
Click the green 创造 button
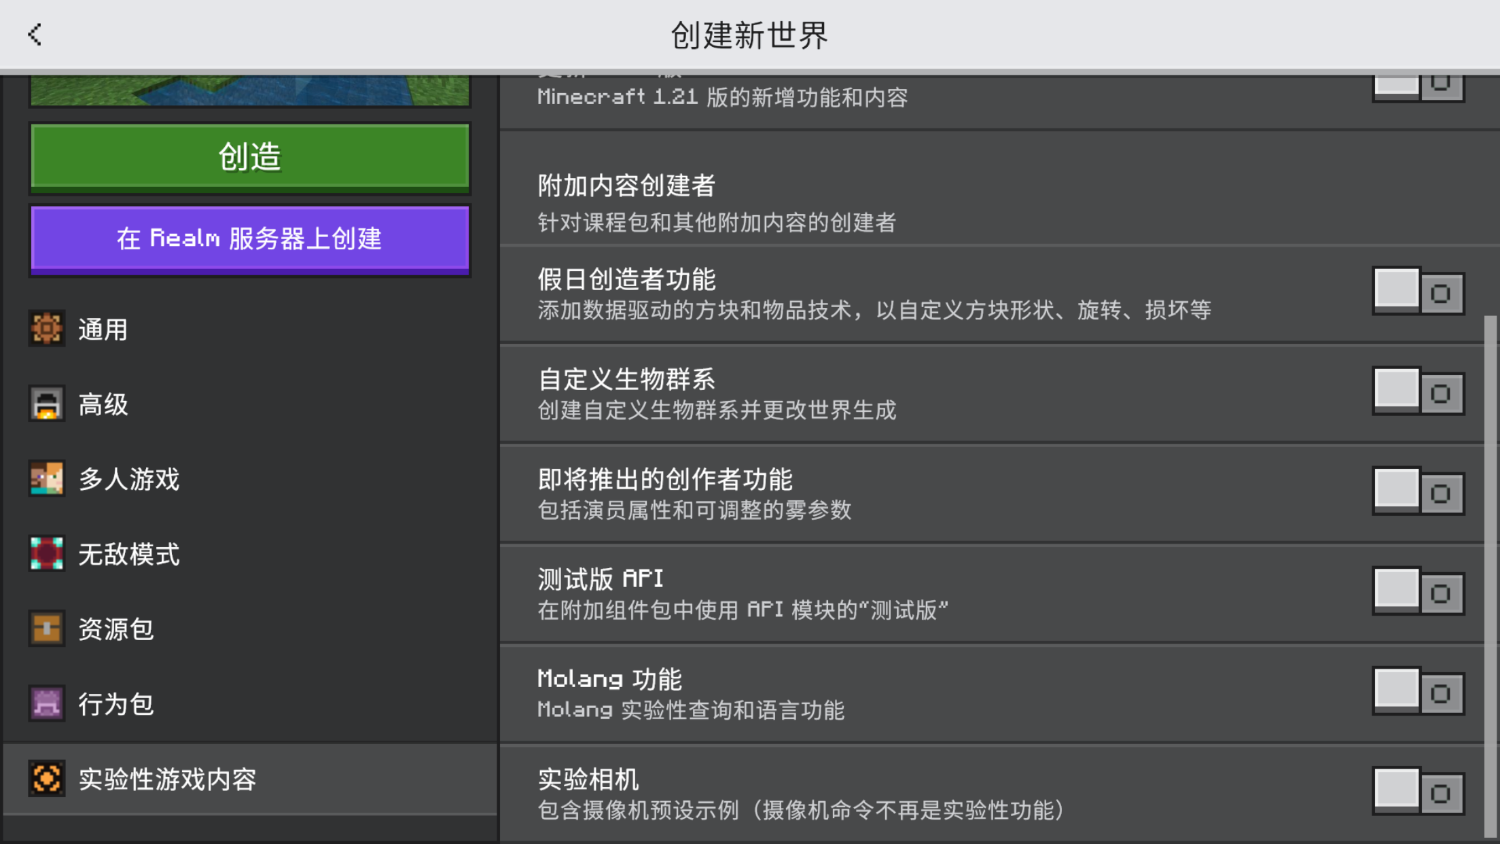coord(250,157)
